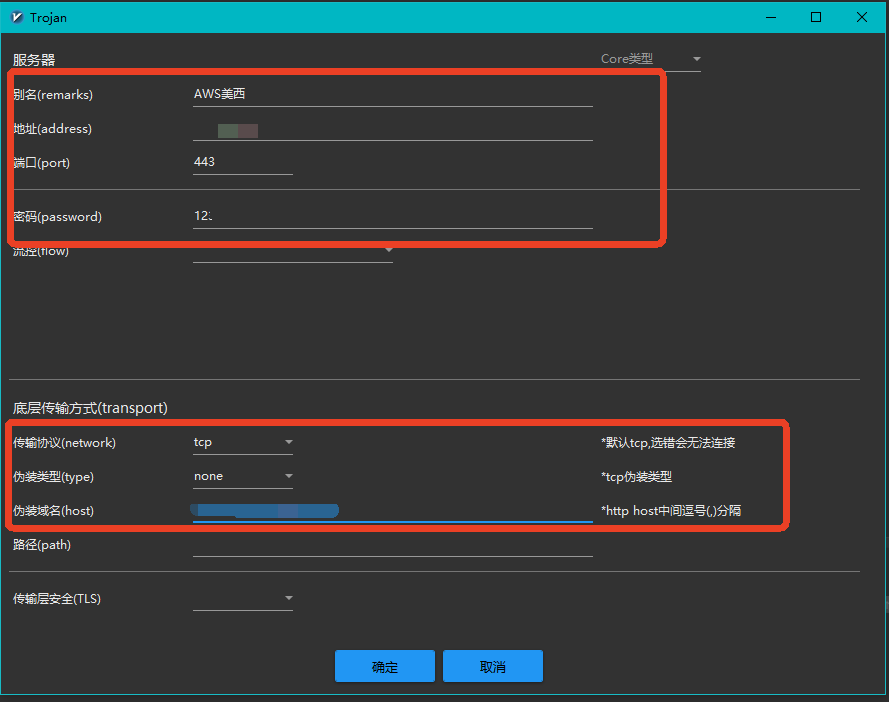Click the 伪装域名(host) input field
889x702 pixels.
pyautogui.click(x=392, y=511)
